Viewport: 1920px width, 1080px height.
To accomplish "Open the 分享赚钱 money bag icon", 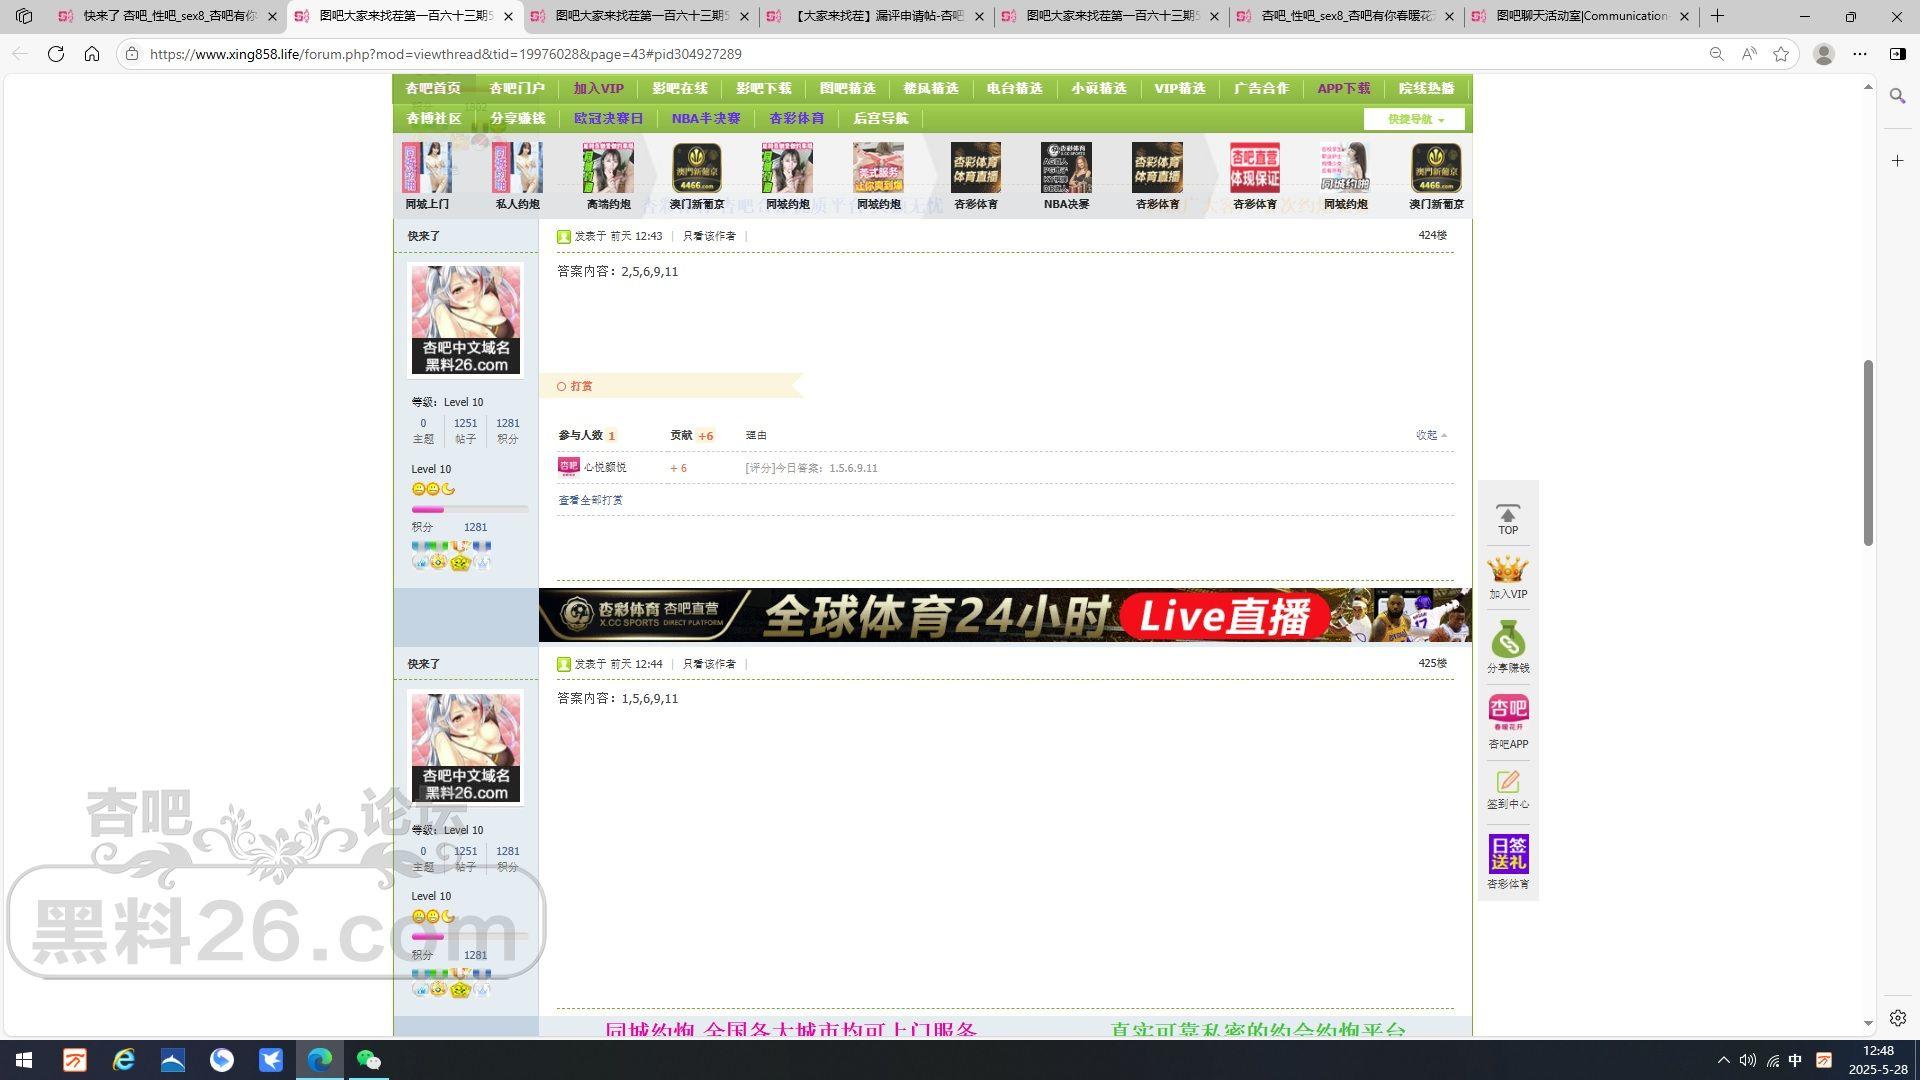I will click(x=1507, y=641).
